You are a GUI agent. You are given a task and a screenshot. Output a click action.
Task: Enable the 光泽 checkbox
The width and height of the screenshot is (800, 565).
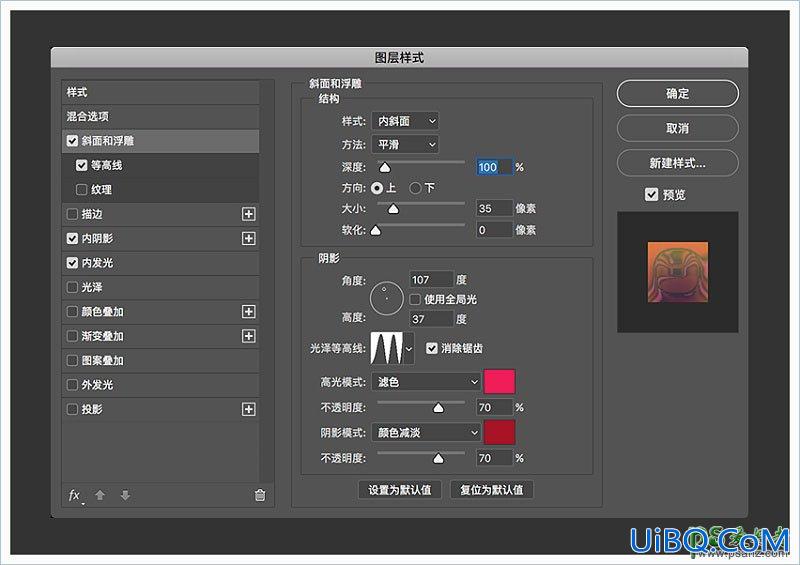point(72,287)
